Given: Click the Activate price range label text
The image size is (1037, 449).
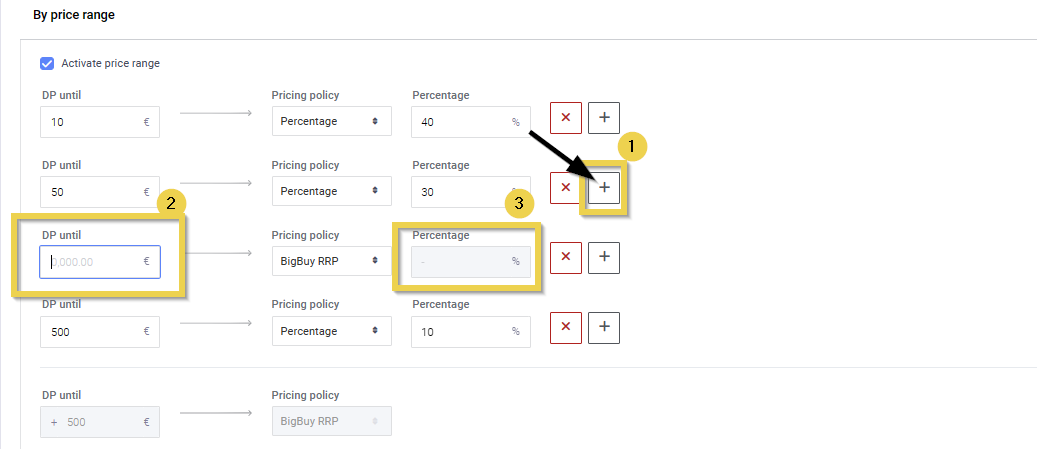Looking at the screenshot, I should [110, 63].
